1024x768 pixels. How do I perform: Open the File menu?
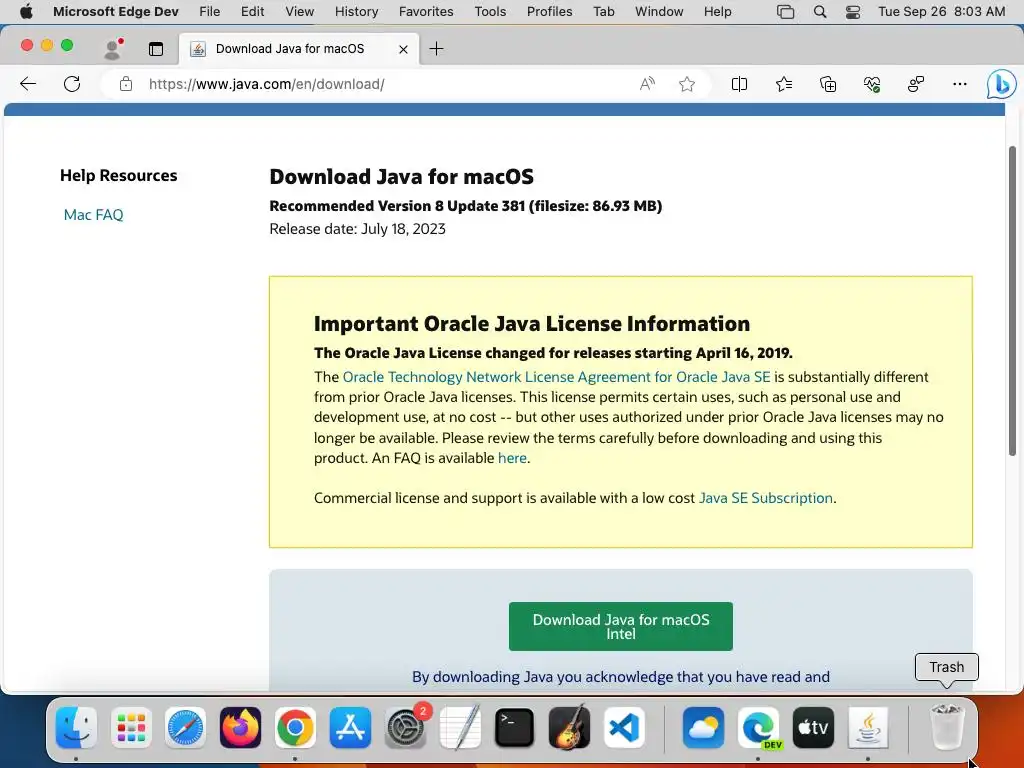tap(210, 11)
